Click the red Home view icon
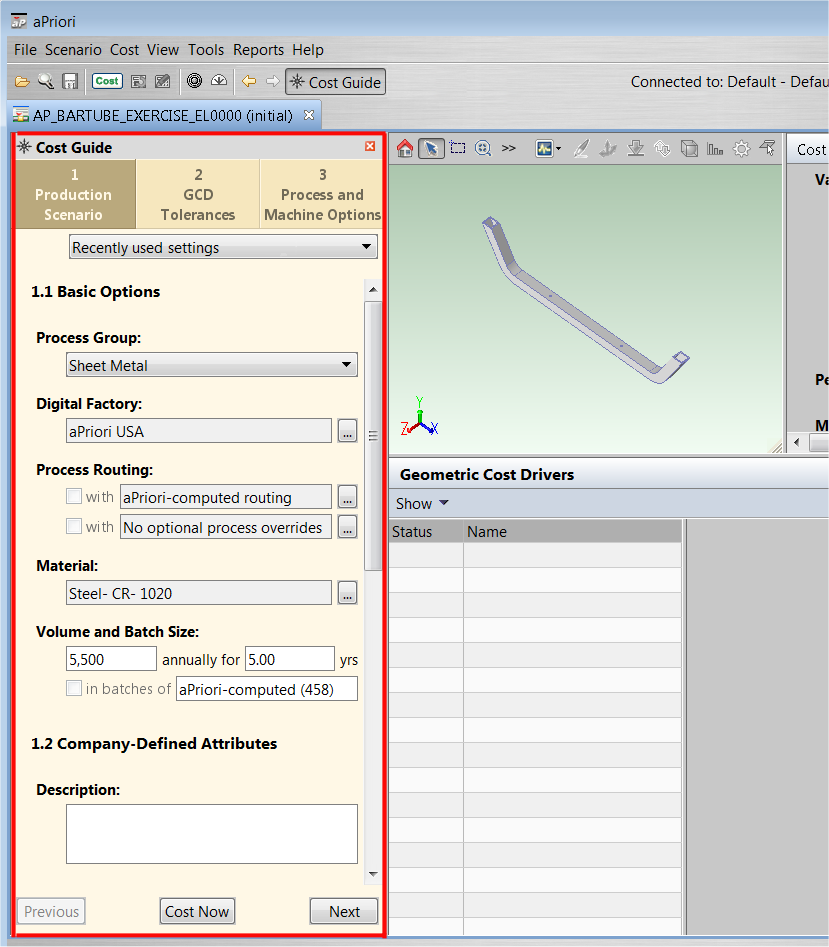The height and width of the screenshot is (947, 829). 405,148
